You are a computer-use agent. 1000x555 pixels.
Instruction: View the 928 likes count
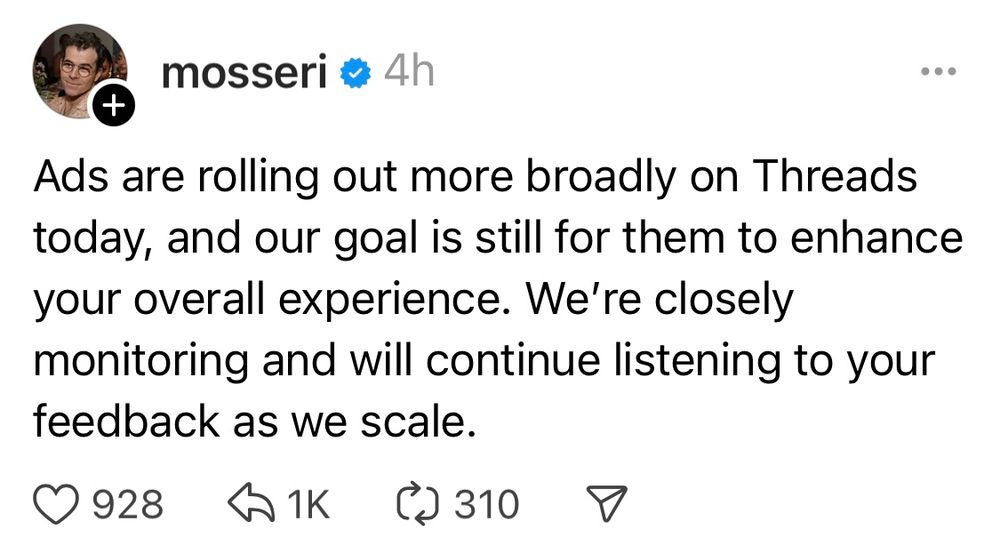click(128, 505)
